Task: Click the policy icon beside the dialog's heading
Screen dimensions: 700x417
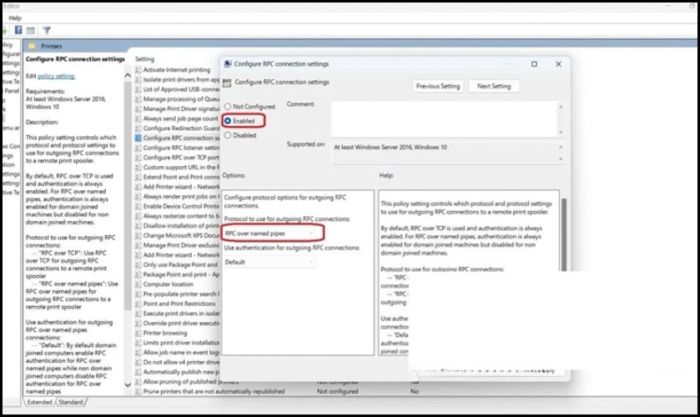Action: [x=227, y=82]
